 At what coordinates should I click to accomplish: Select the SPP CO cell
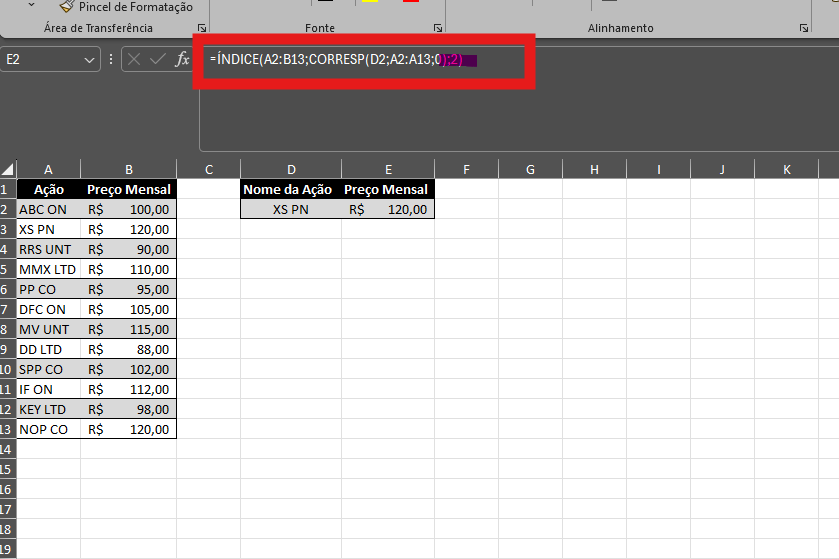tap(49, 370)
